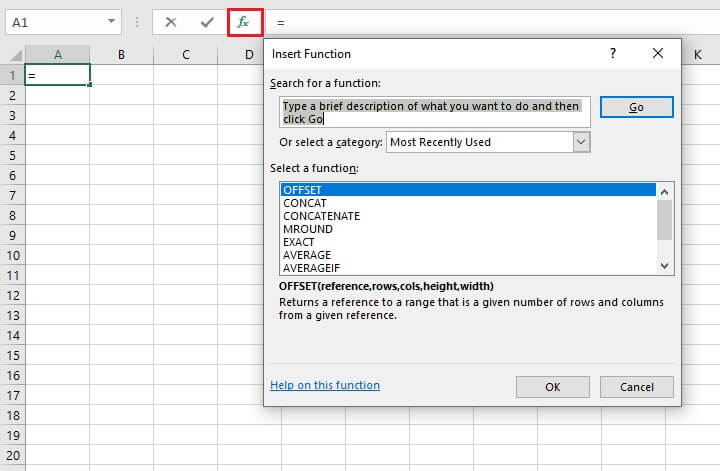Select AVERAGEIF in the function list
This screenshot has width=720, height=471.
[x=313, y=268]
